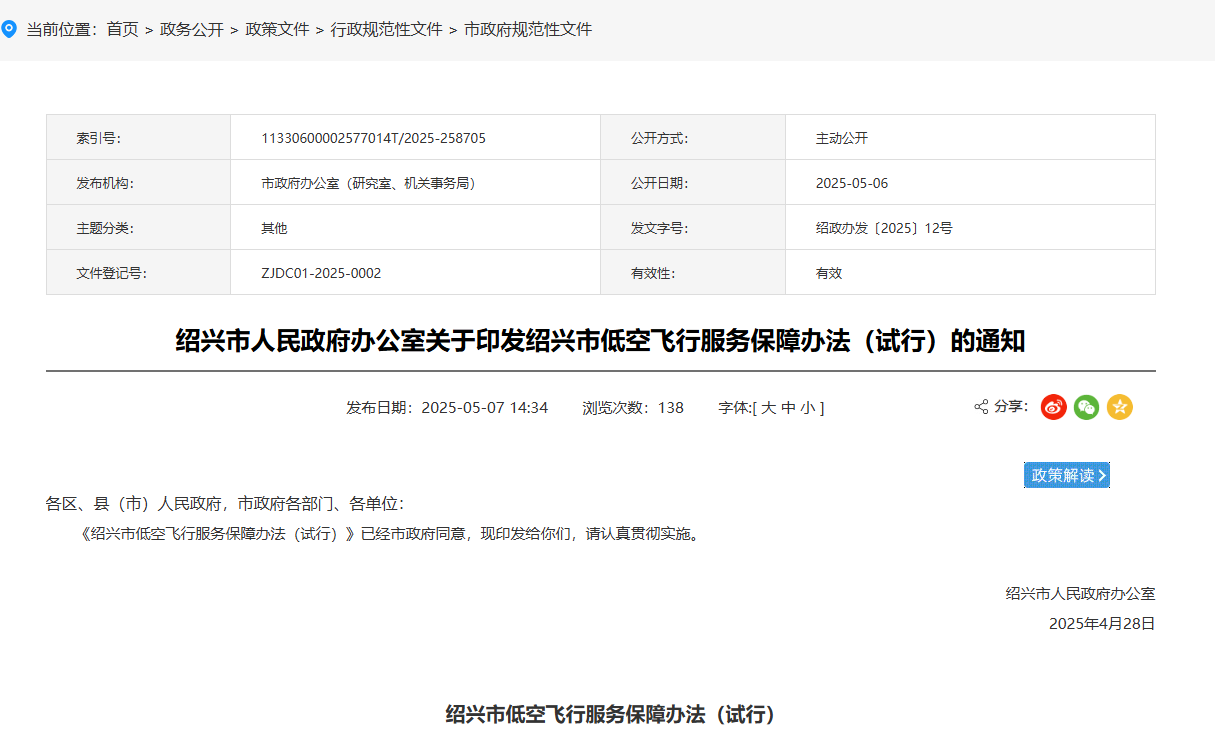This screenshot has width=1215, height=738.
Task: Open 政务公开 breadcrumb link
Action: (192, 30)
